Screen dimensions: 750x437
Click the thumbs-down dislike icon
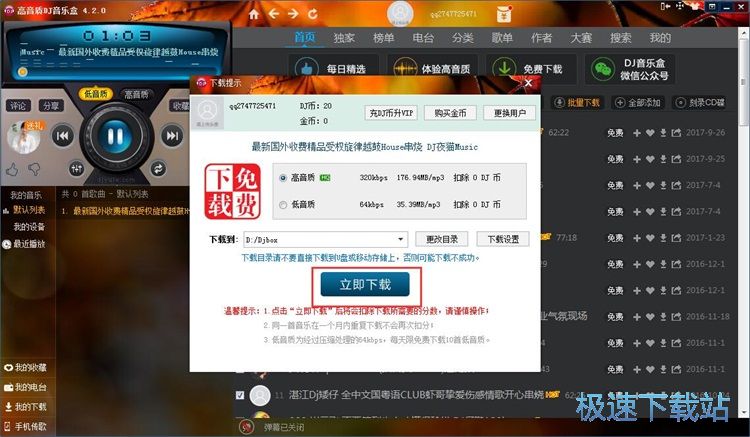(34, 169)
